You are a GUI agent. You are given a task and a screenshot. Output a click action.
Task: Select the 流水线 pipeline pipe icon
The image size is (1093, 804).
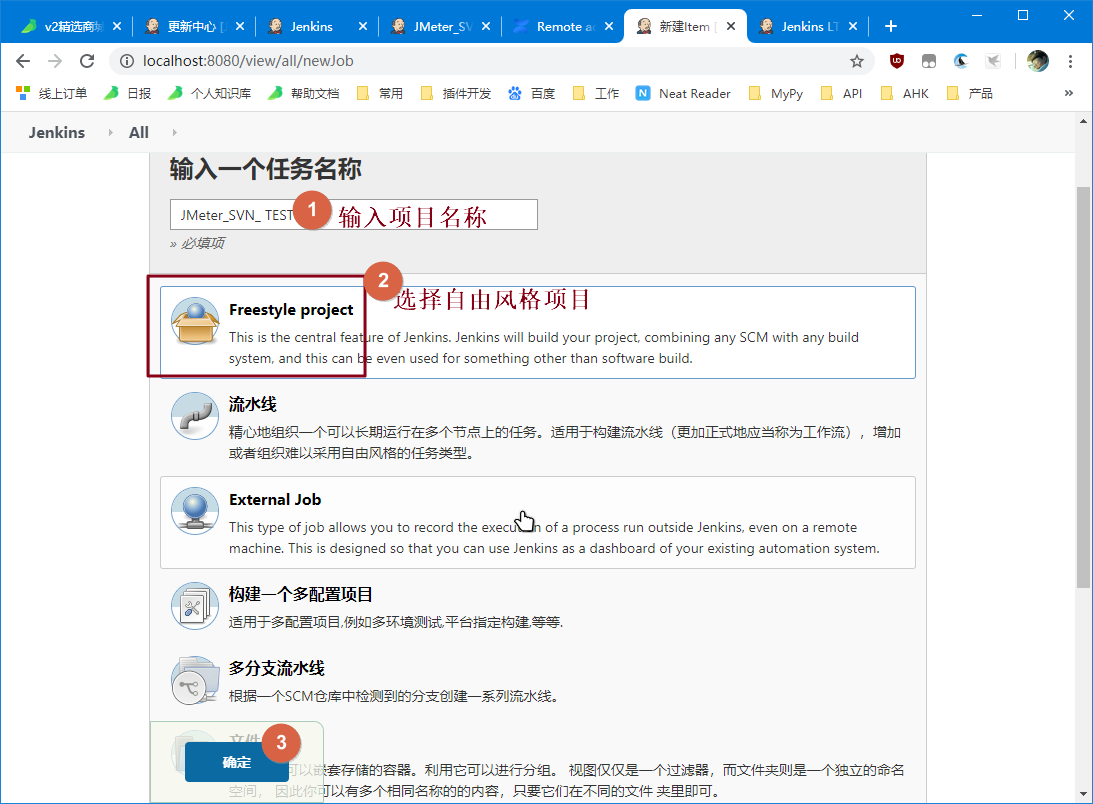pyautogui.click(x=195, y=416)
